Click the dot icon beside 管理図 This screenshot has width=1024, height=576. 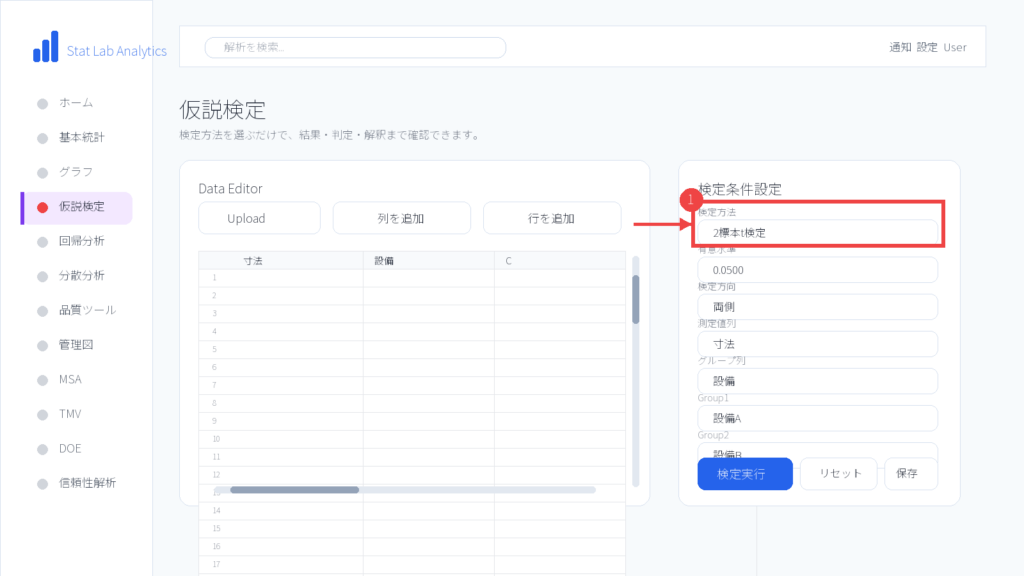(42, 345)
